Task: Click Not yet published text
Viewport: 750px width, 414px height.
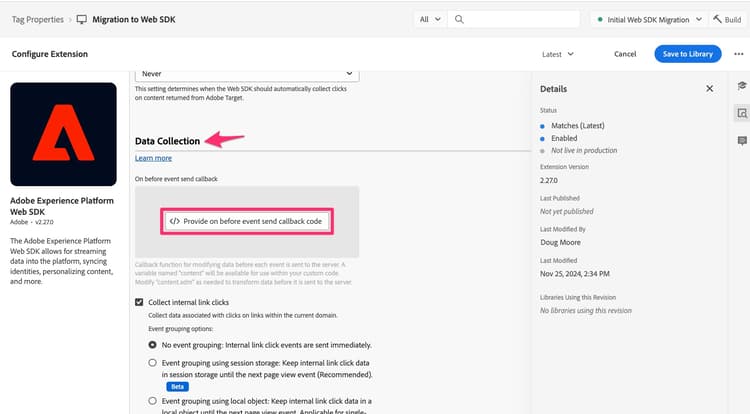Action: point(566,211)
